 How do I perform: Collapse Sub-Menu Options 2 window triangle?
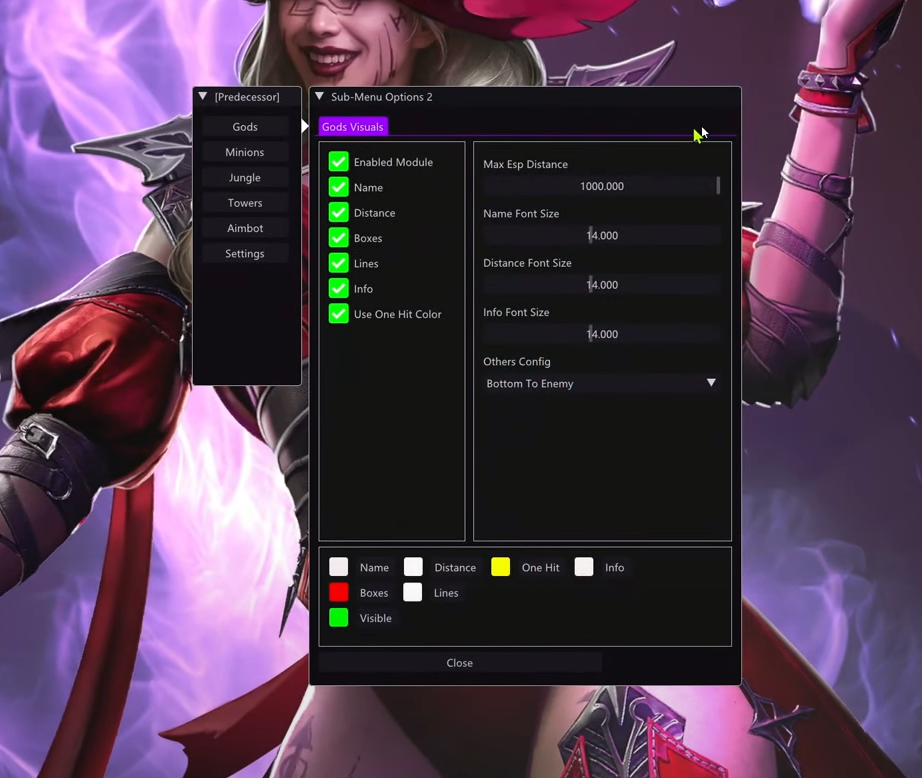[x=319, y=97]
